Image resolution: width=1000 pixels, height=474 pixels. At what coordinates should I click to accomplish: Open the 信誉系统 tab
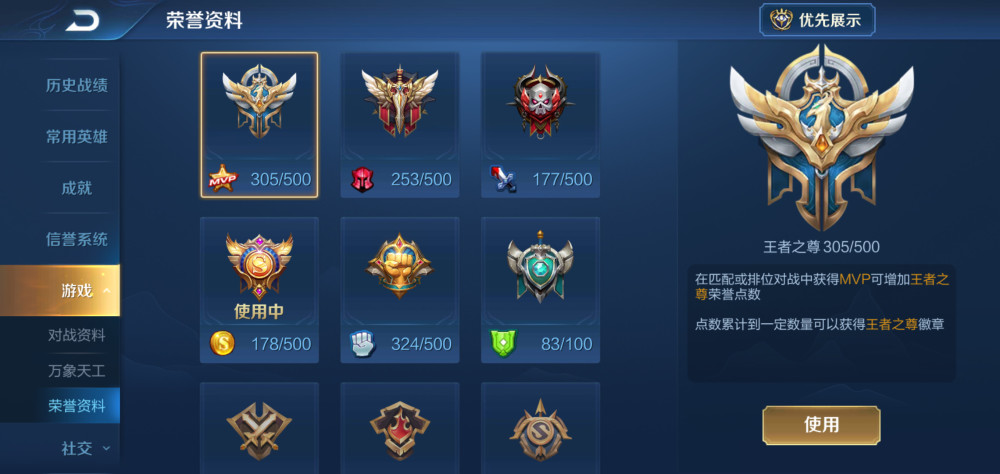click(77, 240)
